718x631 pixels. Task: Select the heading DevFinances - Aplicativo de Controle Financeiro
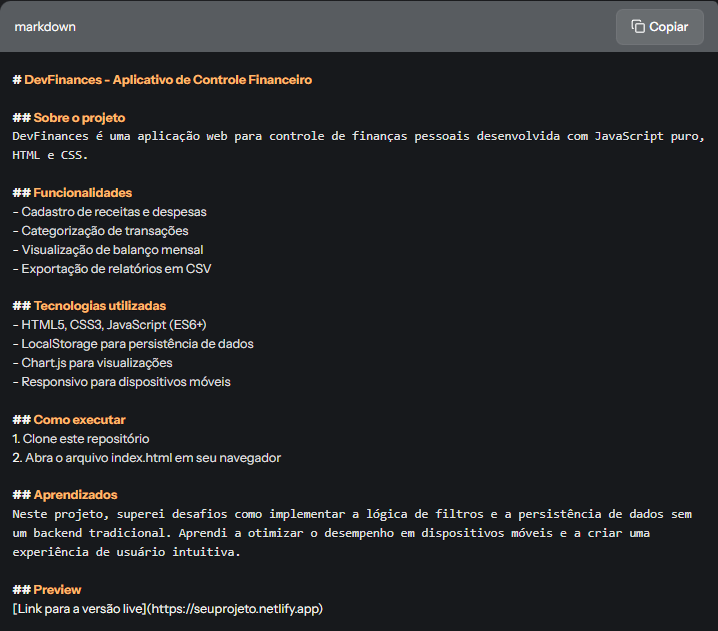(168, 80)
